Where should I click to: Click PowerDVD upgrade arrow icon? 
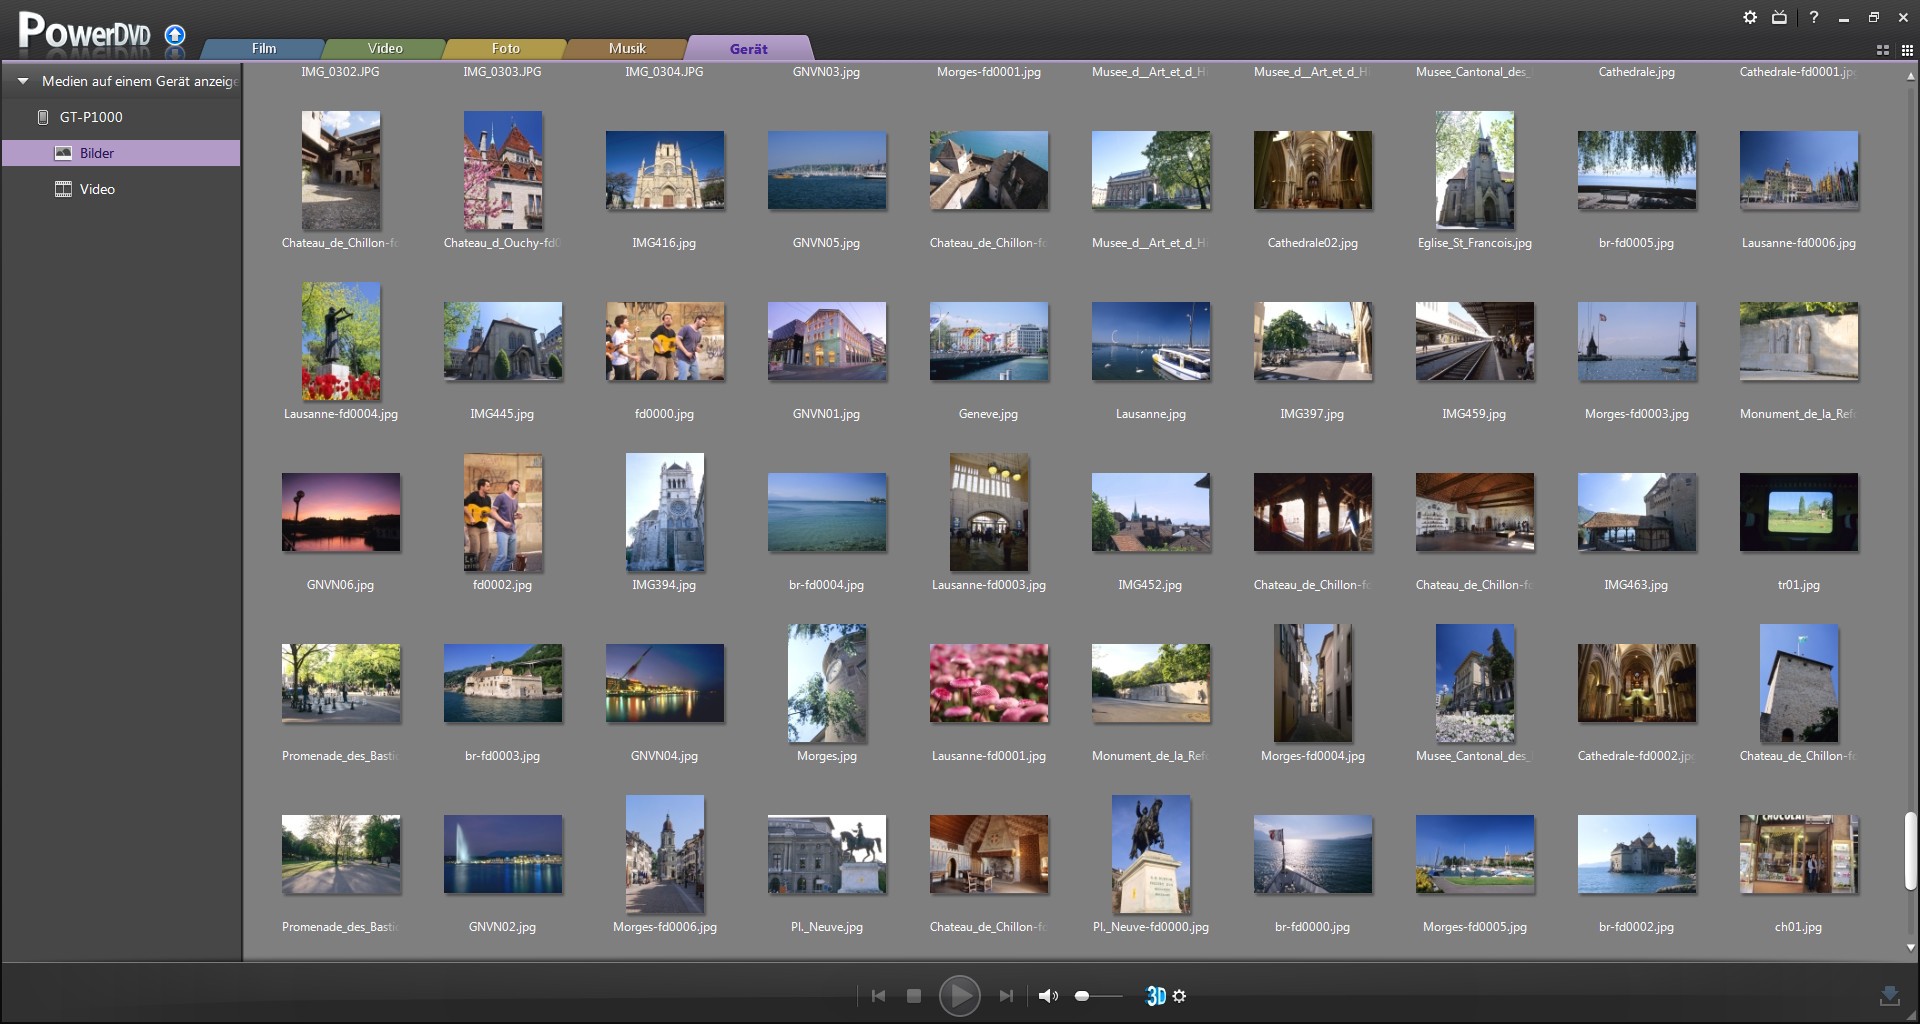175,36
